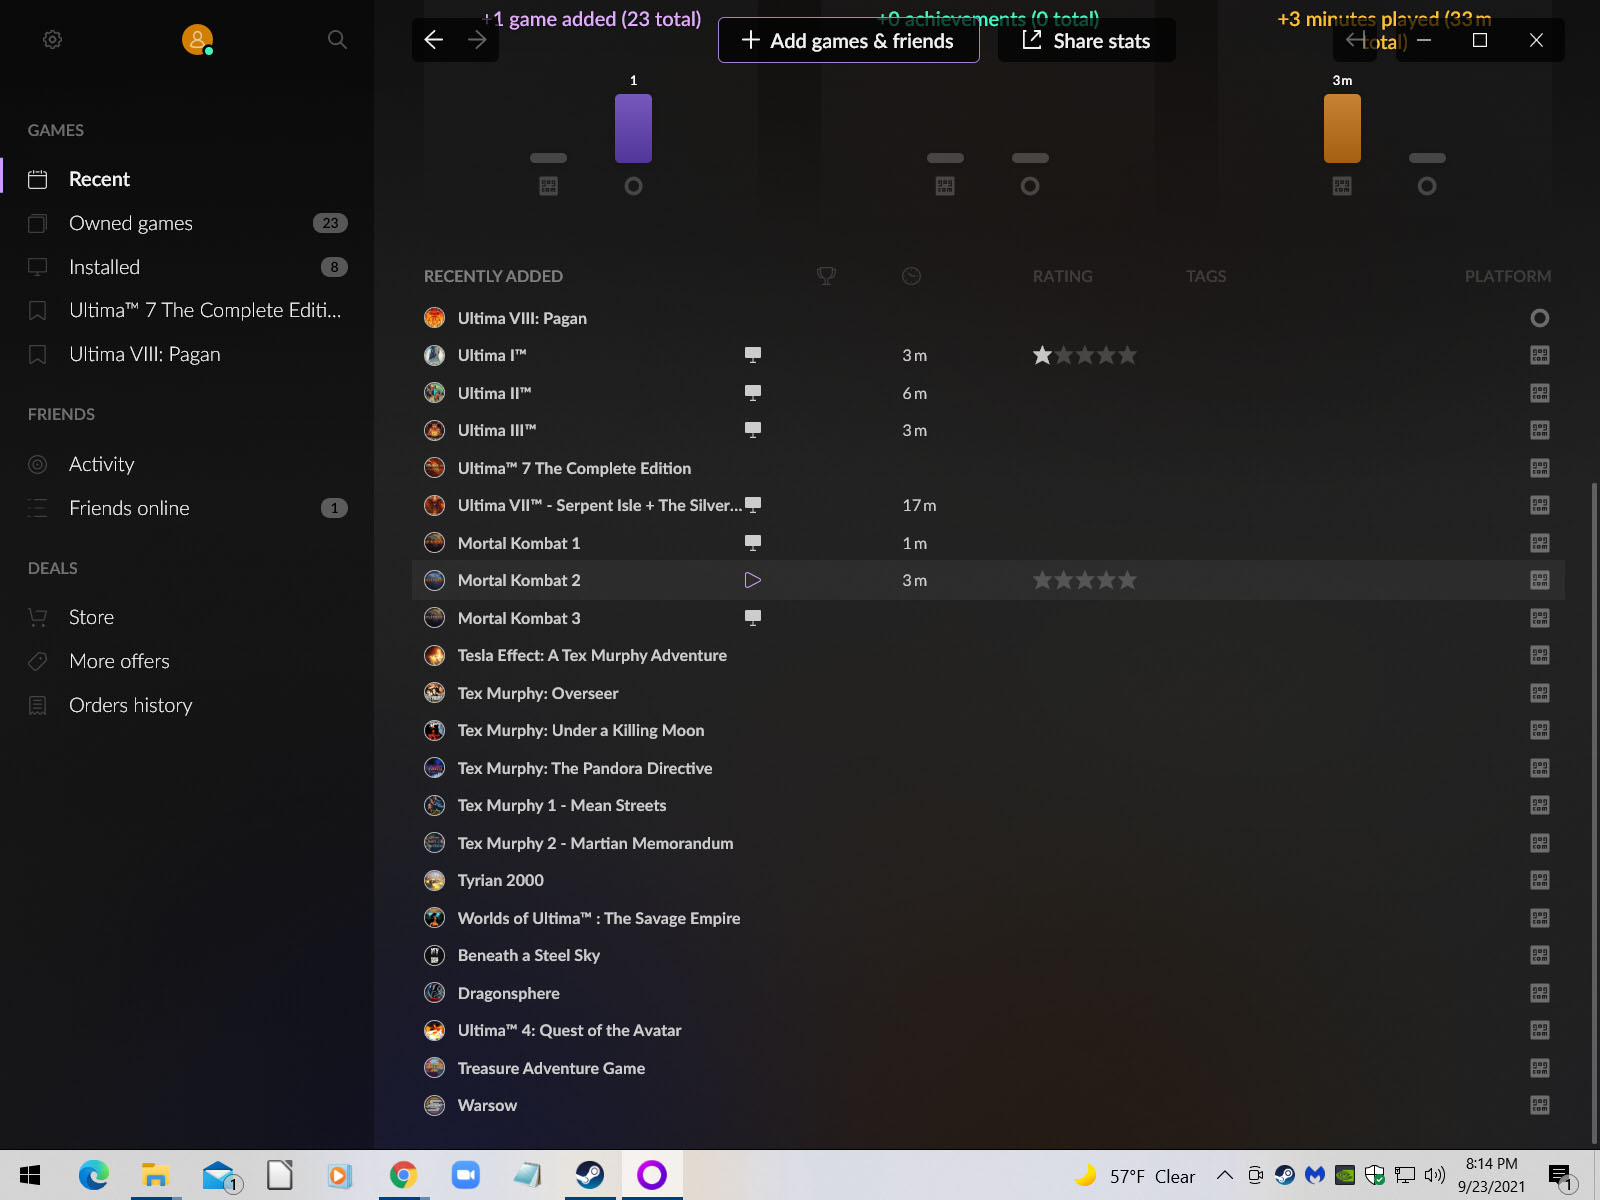Viewport: 1600px width, 1200px height.
Task: Open Tex Murphy 1 - Mean Streets
Action: tap(562, 805)
